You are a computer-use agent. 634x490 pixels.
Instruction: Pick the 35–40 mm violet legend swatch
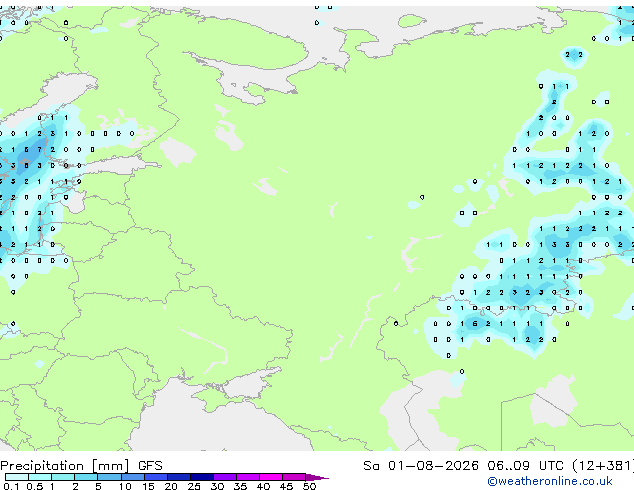(248, 477)
